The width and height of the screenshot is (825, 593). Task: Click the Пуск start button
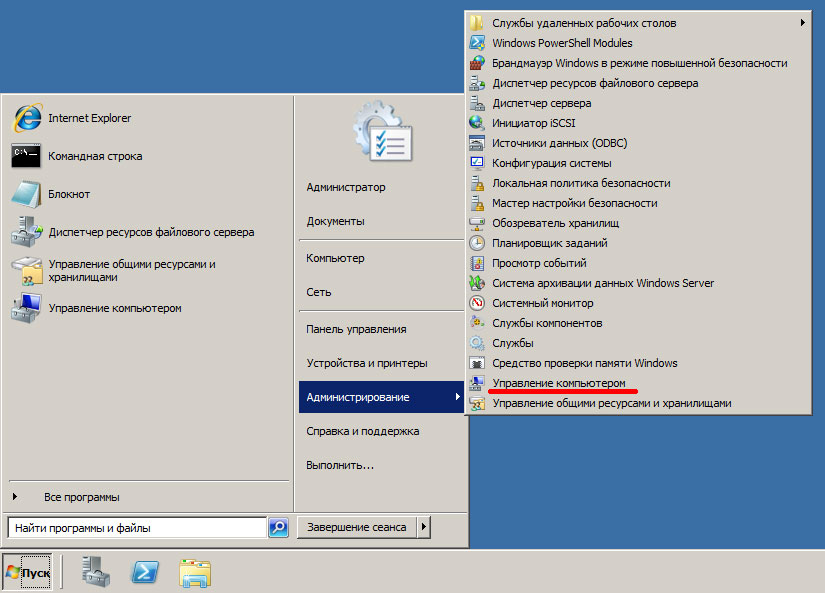[28, 572]
